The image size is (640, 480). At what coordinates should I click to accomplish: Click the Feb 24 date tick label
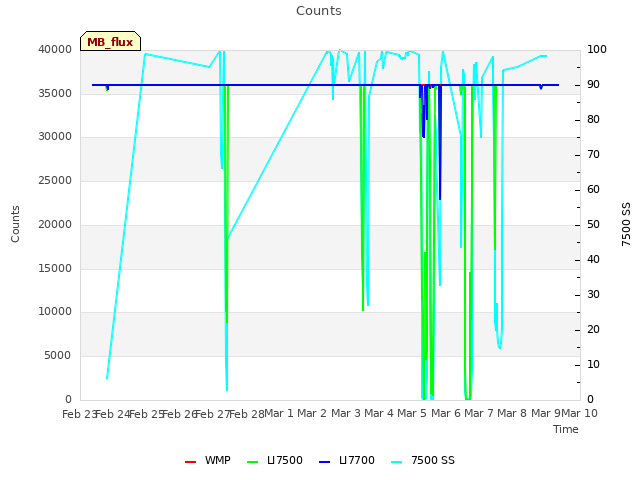coord(113,414)
